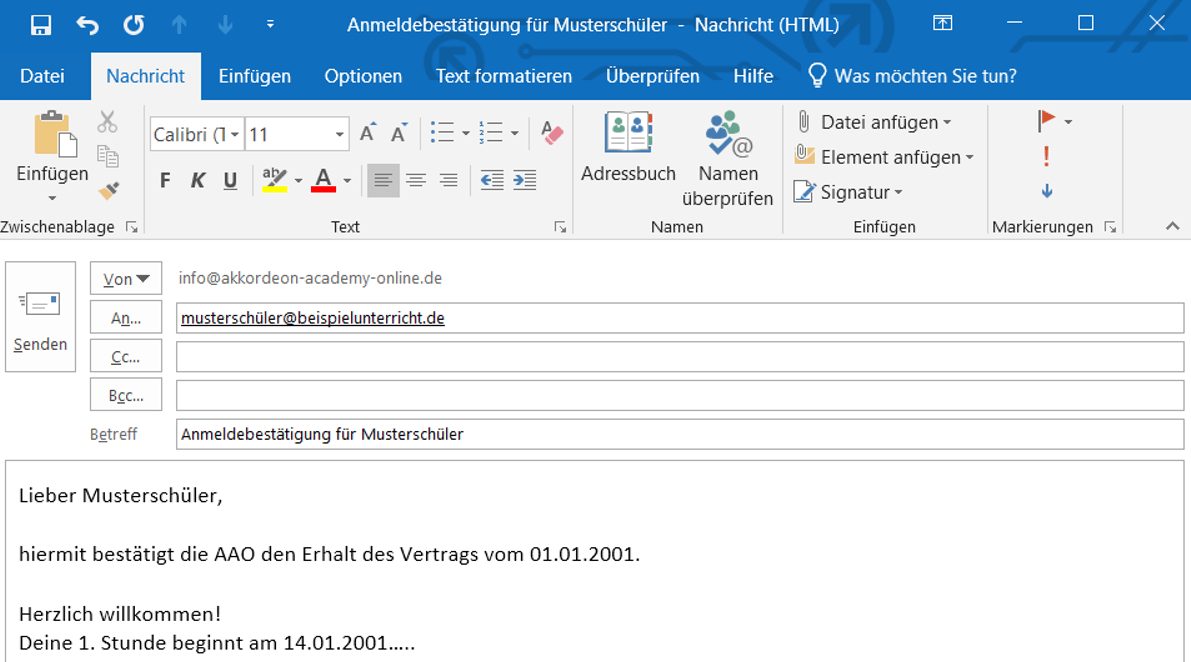The width and height of the screenshot is (1191, 662).
Task: Expand numbered list style options
Action: click(x=515, y=134)
